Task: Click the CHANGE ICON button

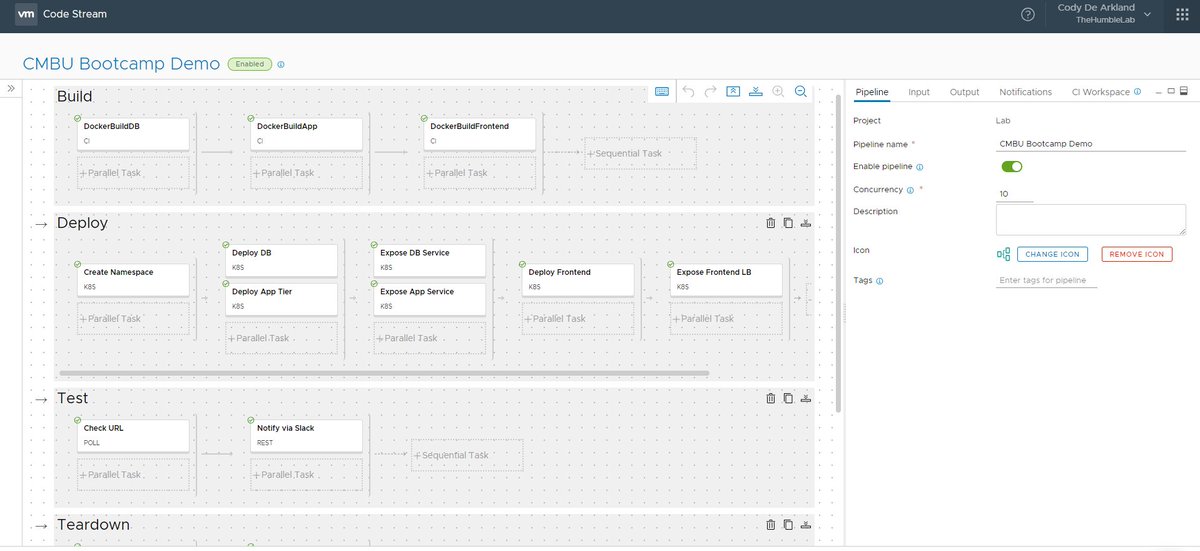Action: click(1052, 254)
